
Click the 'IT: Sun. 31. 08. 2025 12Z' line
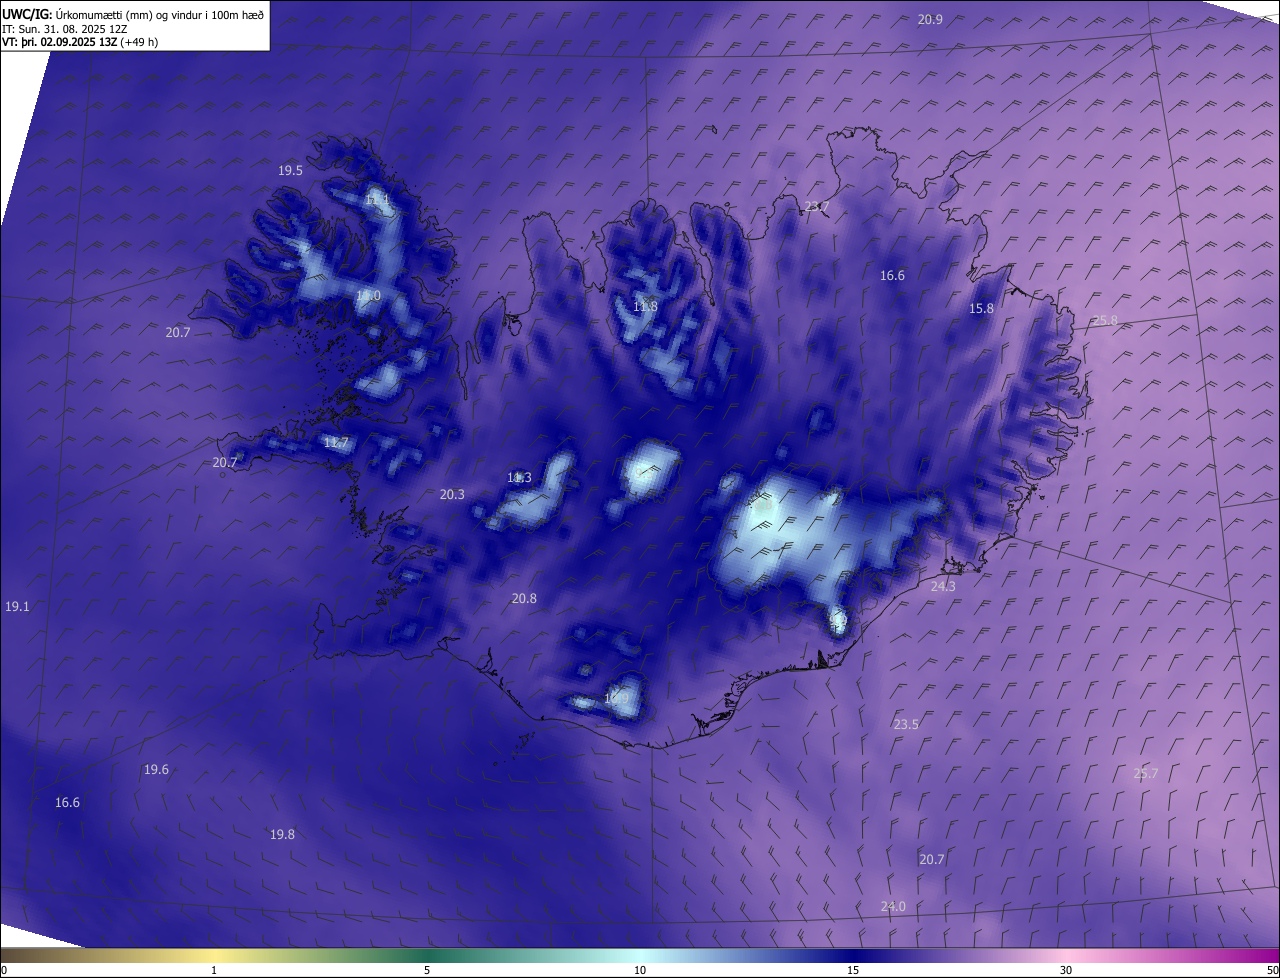point(65,28)
